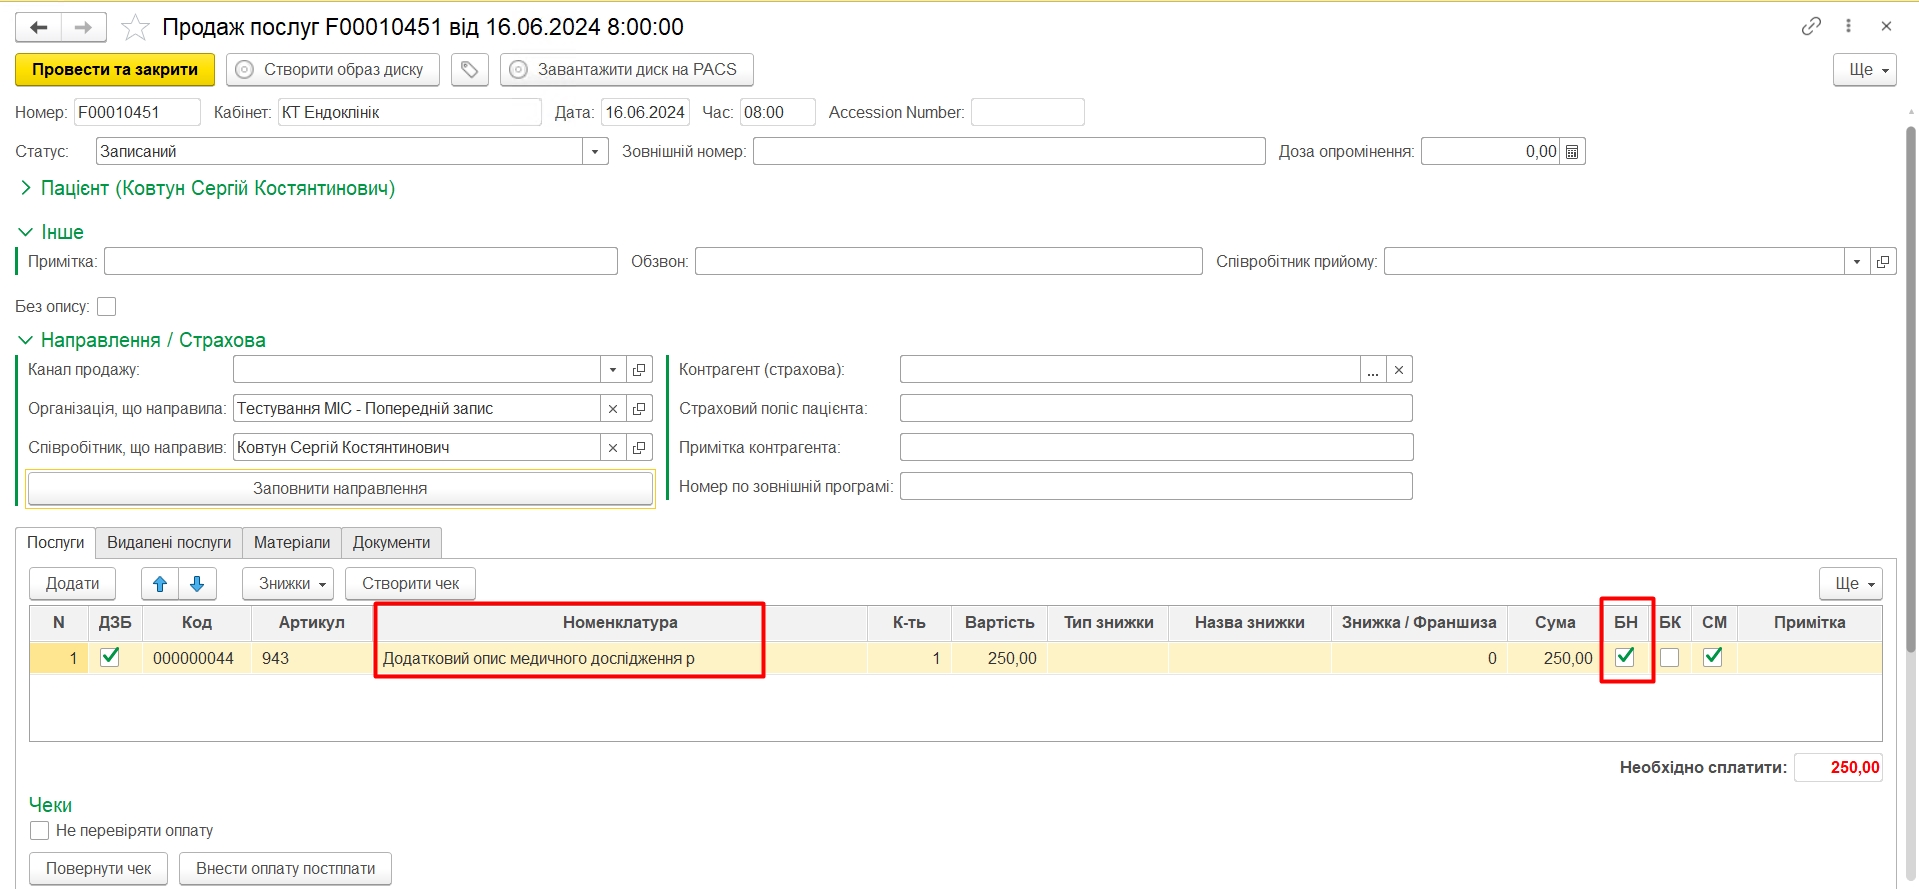Open the Видалені послуги tab

pos(169,543)
